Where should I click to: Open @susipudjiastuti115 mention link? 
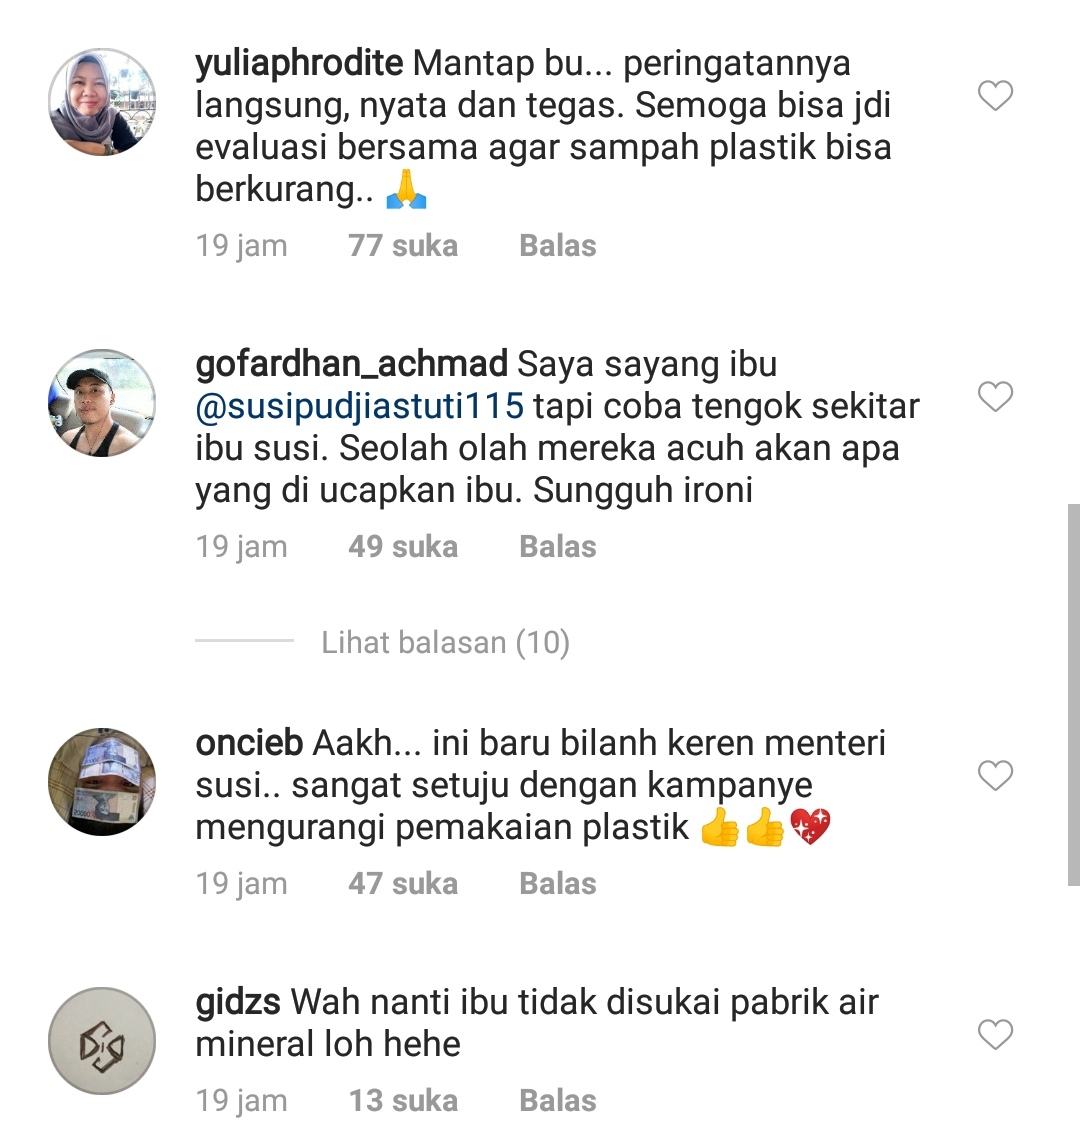[x=359, y=406]
